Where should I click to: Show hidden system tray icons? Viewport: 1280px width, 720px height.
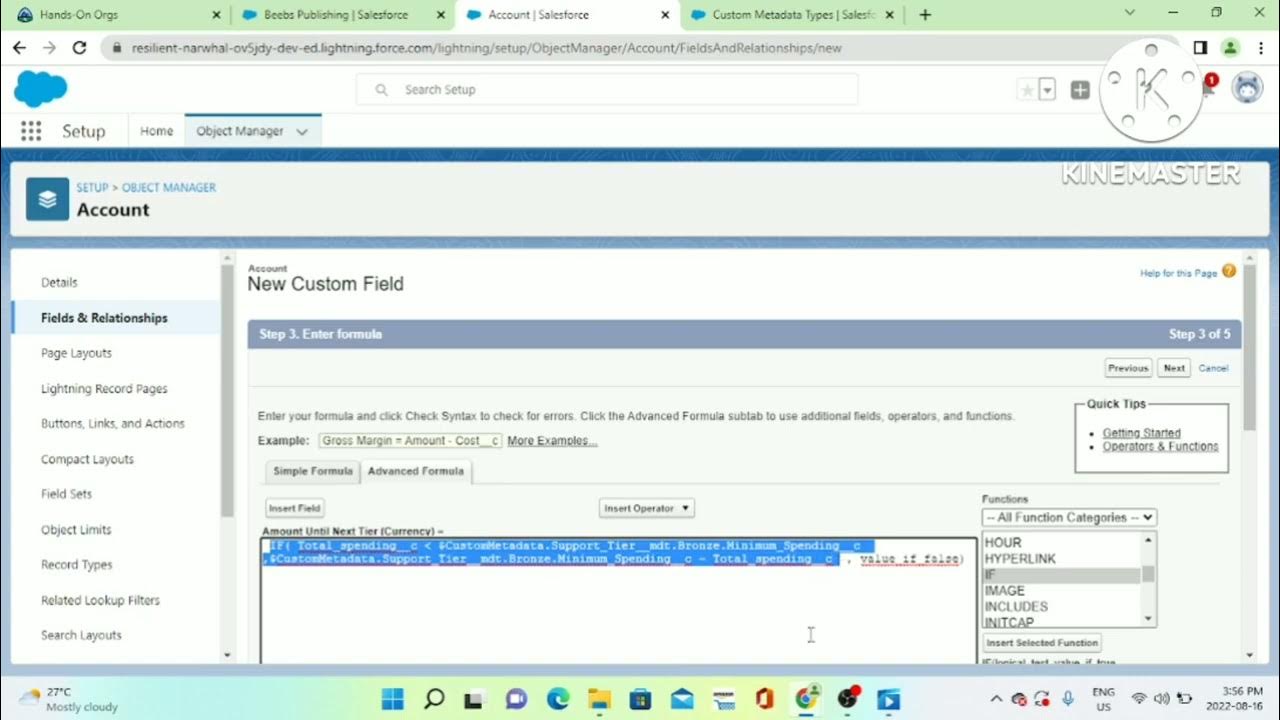(x=996, y=698)
